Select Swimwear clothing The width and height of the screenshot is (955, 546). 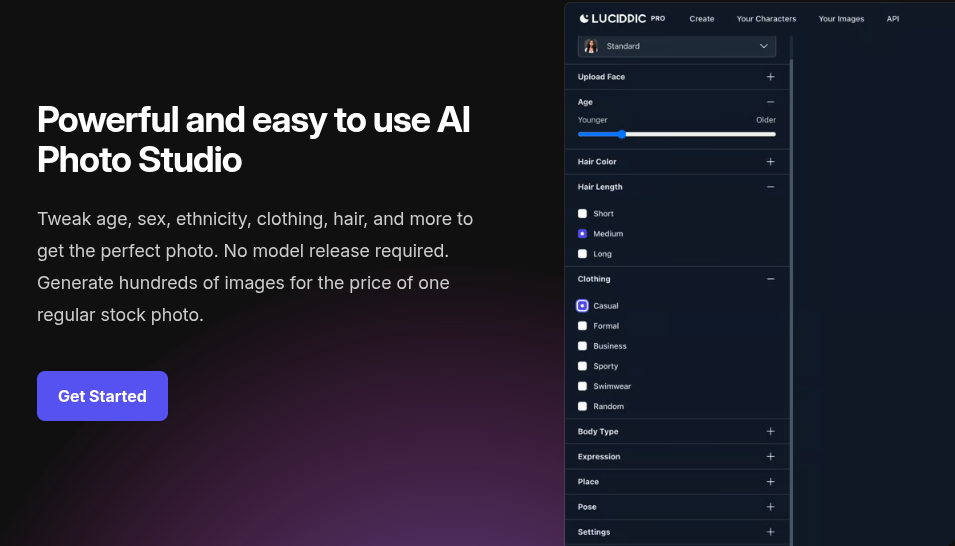pos(582,386)
